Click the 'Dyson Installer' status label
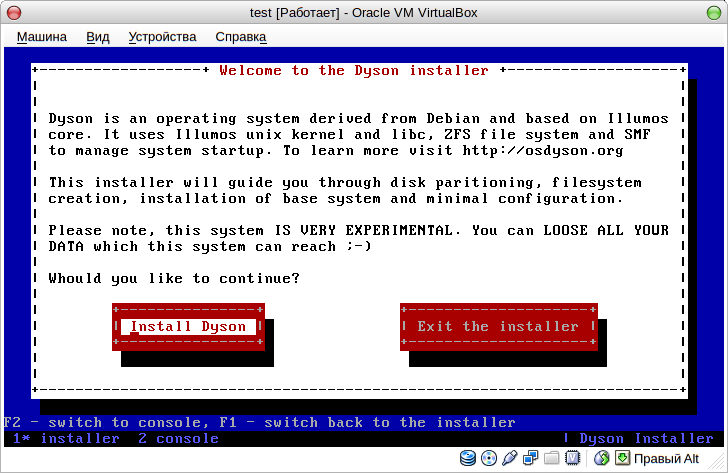This screenshot has height=473, width=728. [x=646, y=439]
